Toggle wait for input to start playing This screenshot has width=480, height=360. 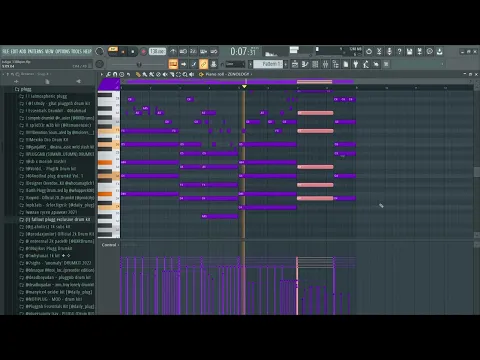183,51
